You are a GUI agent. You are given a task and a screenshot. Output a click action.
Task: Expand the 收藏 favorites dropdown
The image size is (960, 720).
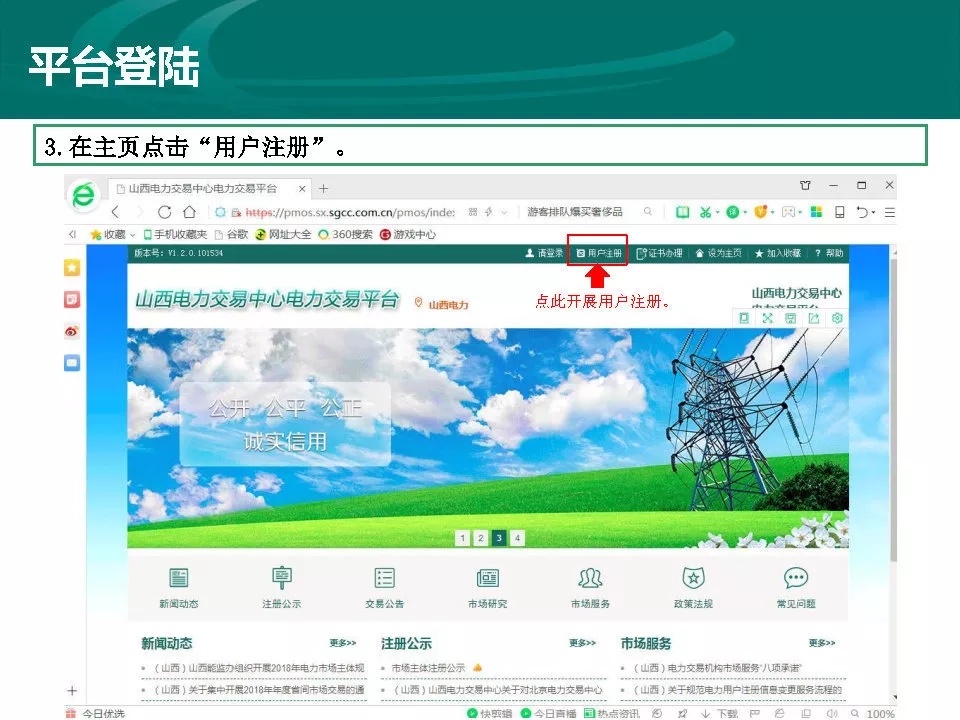110,234
